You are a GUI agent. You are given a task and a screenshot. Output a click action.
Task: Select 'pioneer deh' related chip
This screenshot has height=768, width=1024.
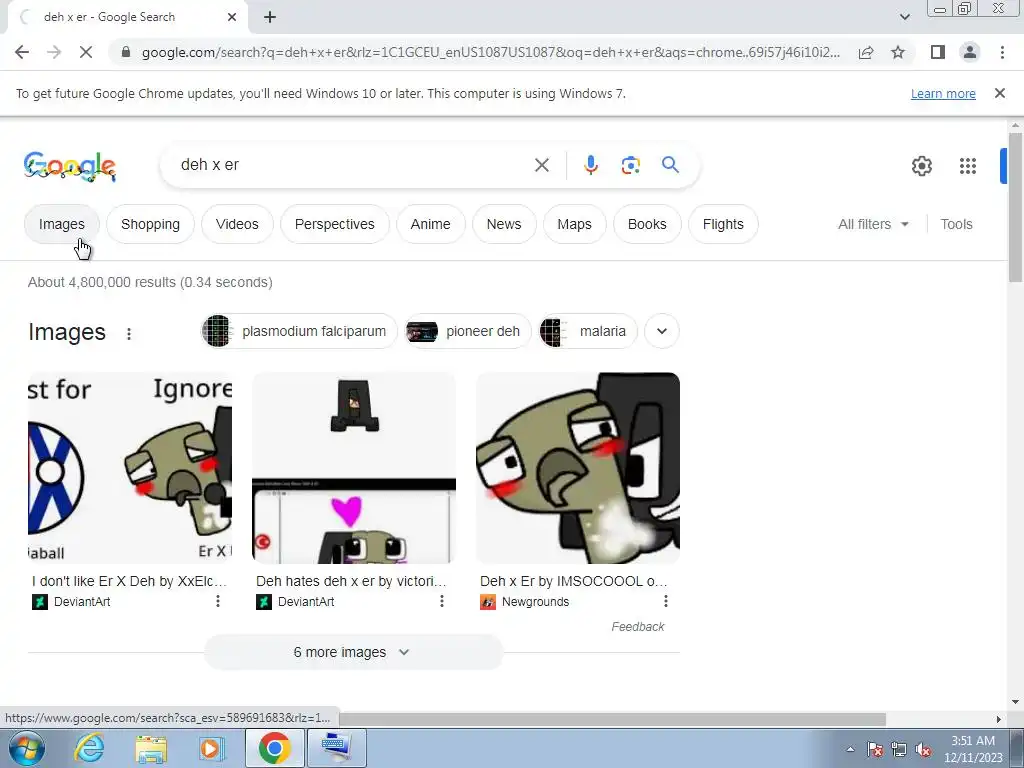point(468,331)
